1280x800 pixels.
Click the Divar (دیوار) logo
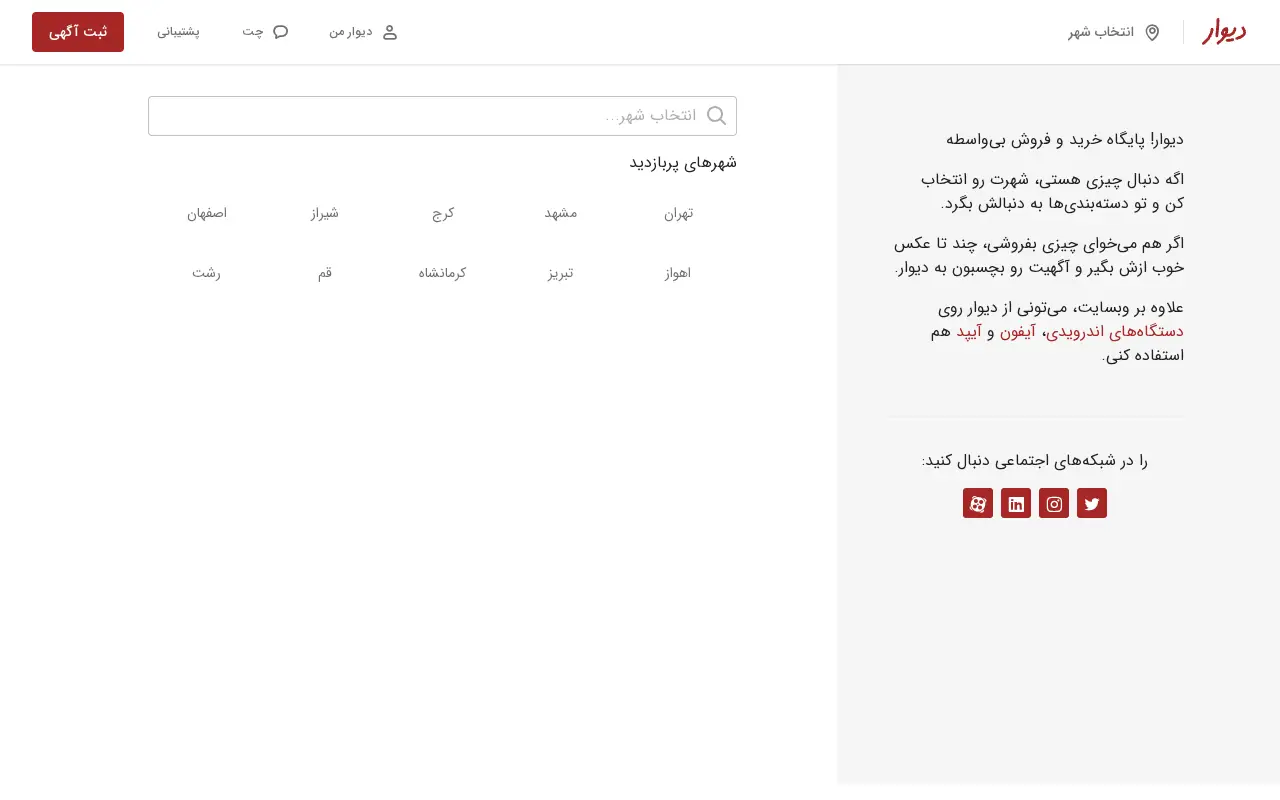[x=1224, y=32]
